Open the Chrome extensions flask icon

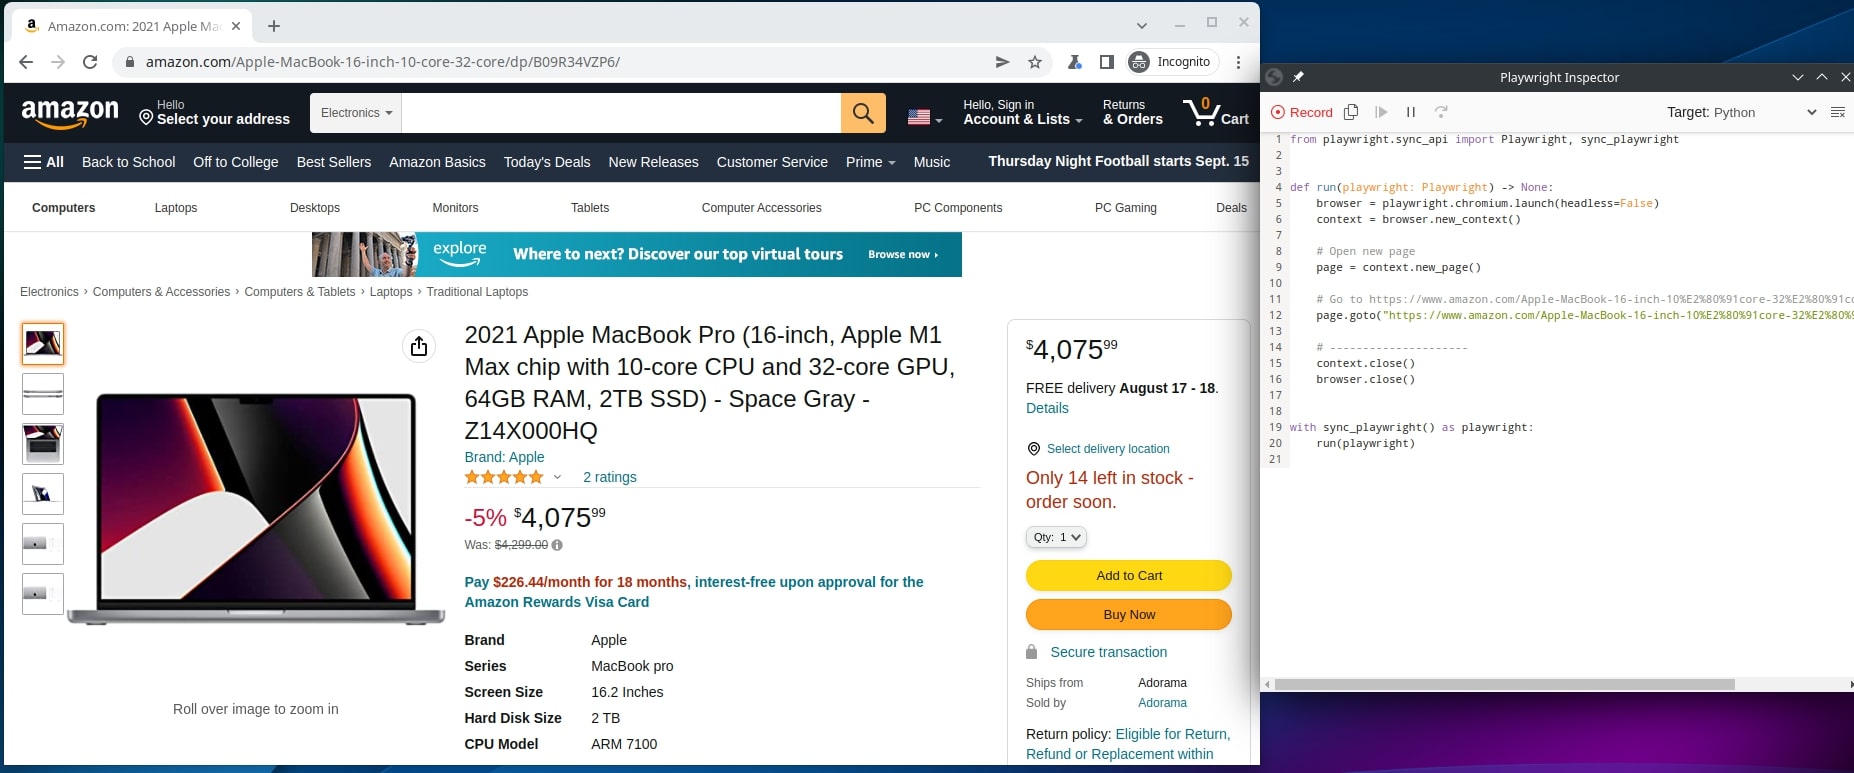click(1075, 62)
